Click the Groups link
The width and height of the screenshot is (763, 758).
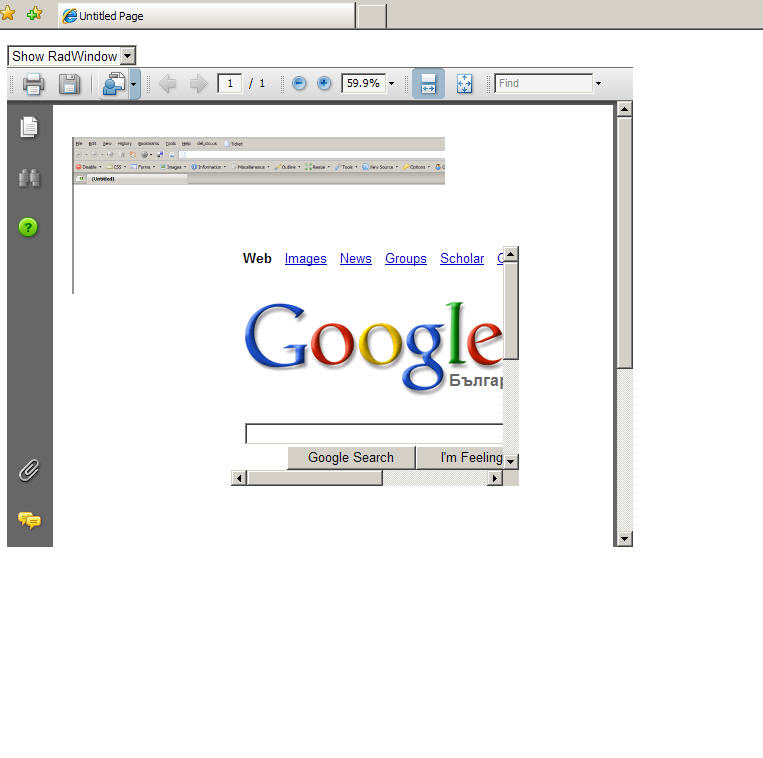pyautogui.click(x=406, y=258)
